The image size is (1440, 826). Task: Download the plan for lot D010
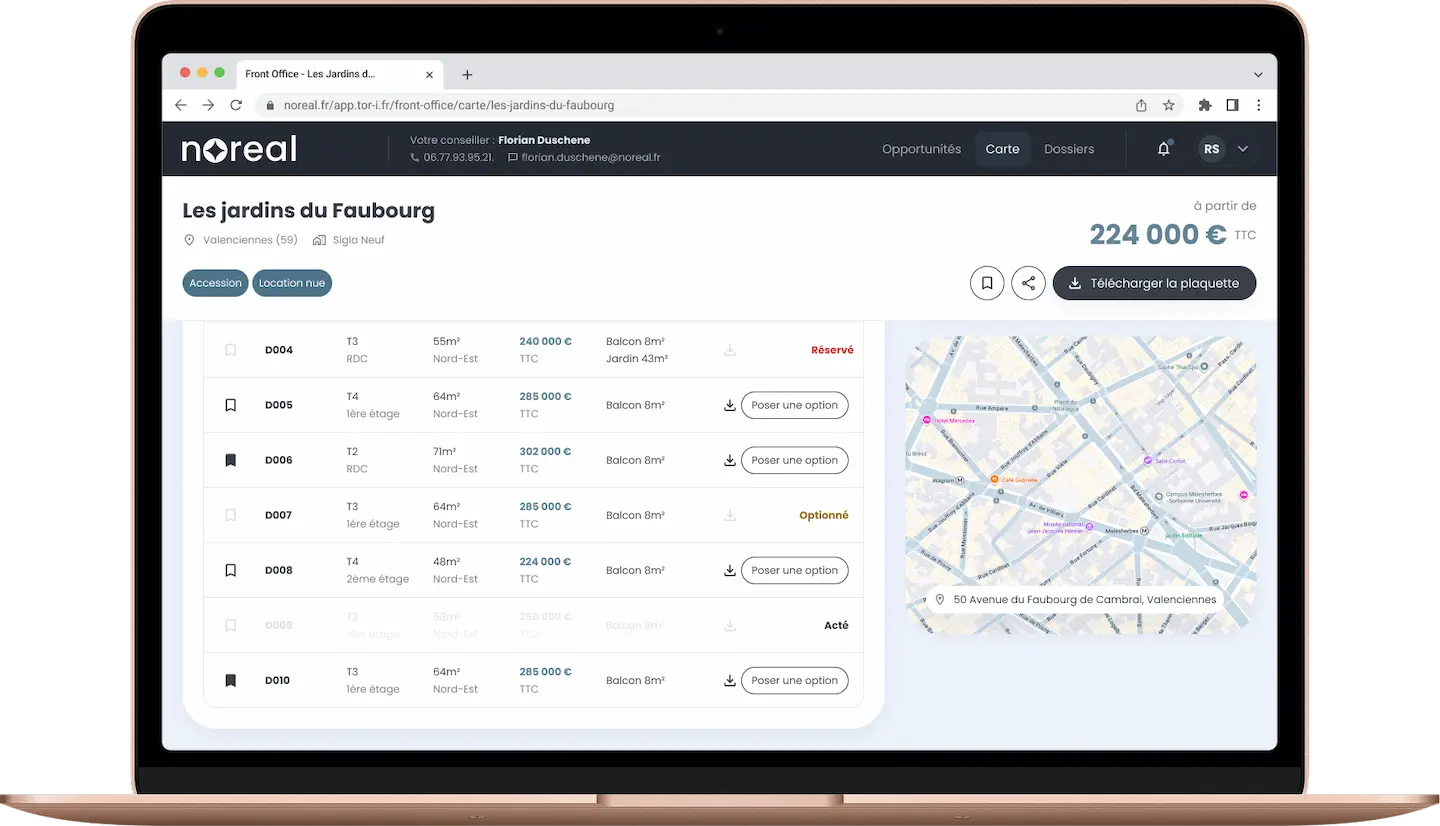pos(730,680)
